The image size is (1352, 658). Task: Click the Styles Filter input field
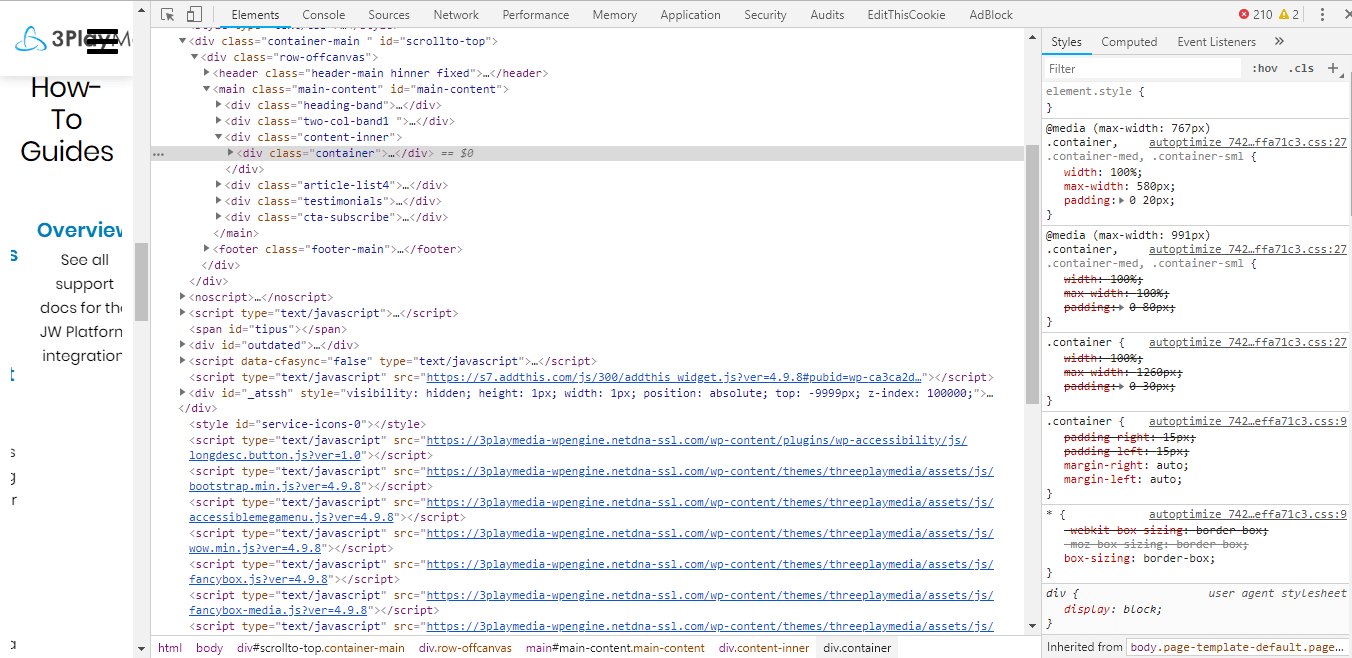click(x=1142, y=68)
